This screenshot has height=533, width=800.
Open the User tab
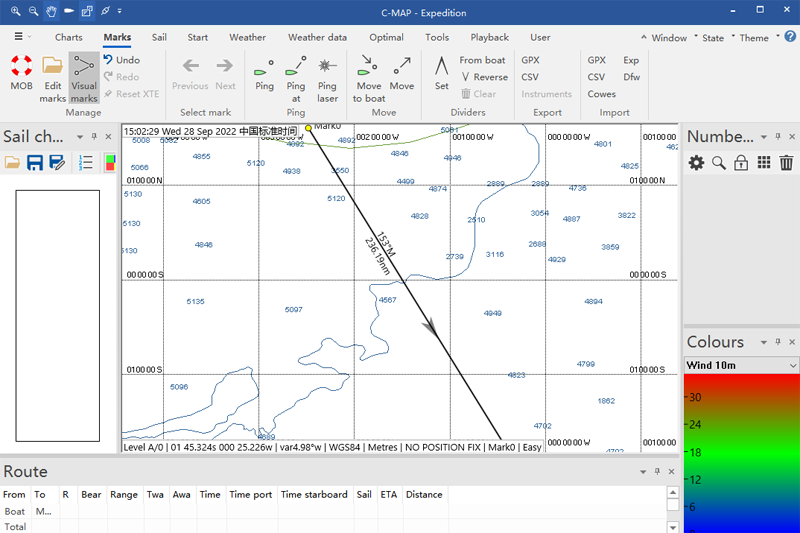[540, 37]
